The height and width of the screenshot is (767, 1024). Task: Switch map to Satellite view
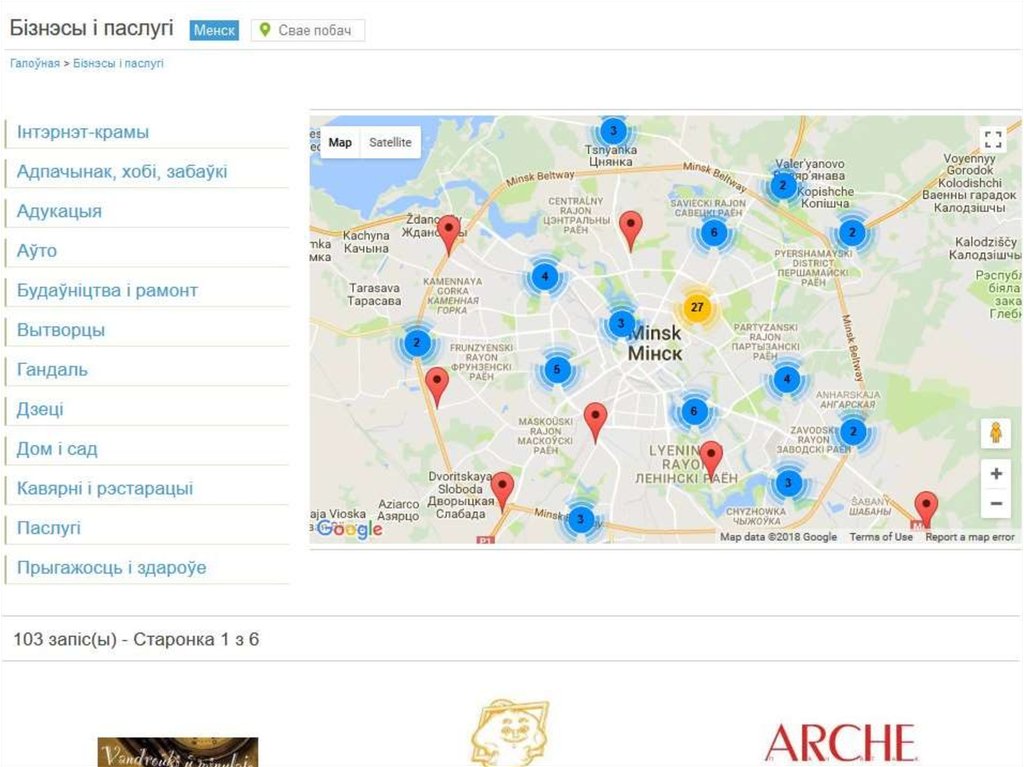pos(390,142)
